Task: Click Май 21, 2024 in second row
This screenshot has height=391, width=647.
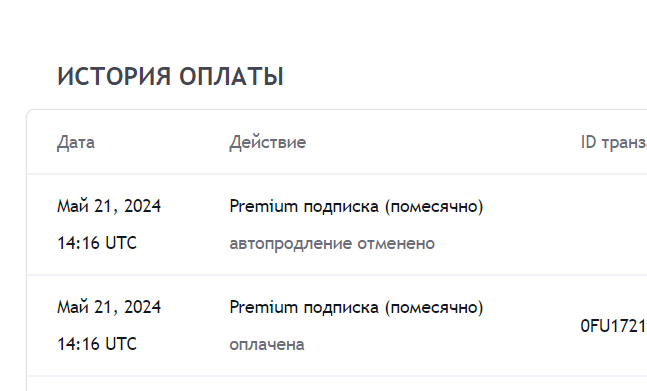Action: [109, 307]
